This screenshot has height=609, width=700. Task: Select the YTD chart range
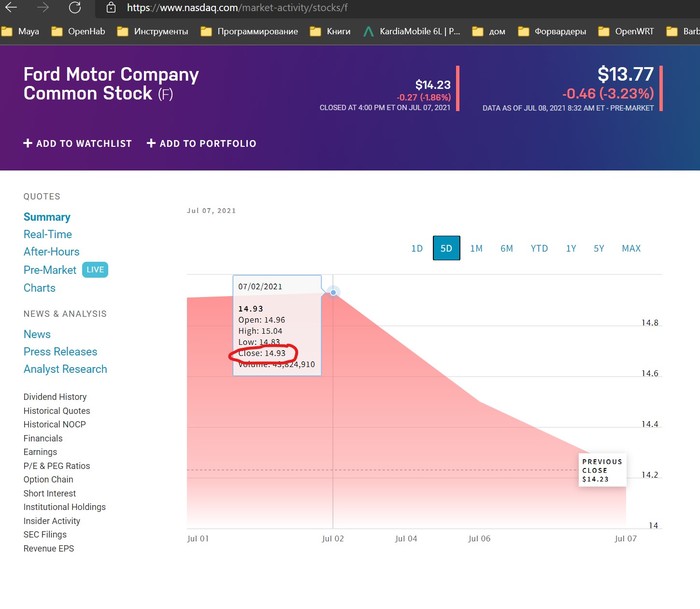coord(539,248)
